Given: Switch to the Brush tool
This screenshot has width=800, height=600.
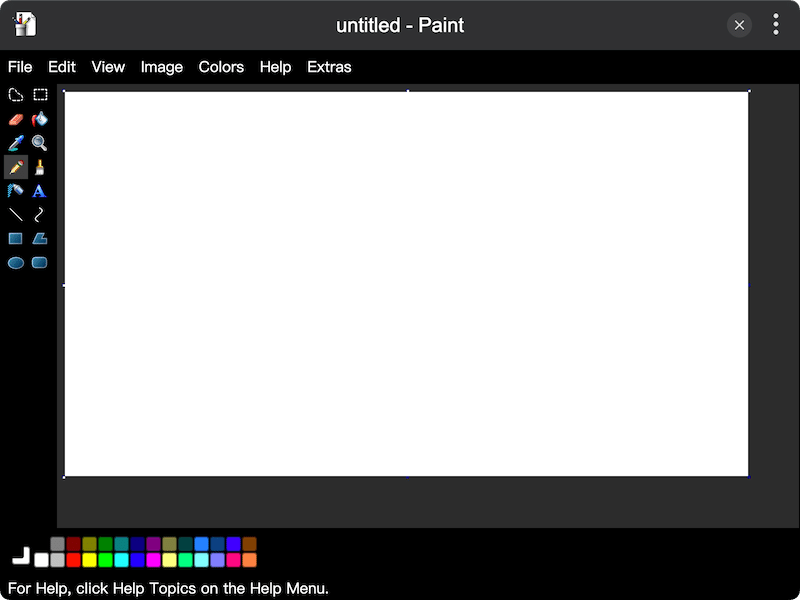Looking at the screenshot, I should [x=40, y=167].
